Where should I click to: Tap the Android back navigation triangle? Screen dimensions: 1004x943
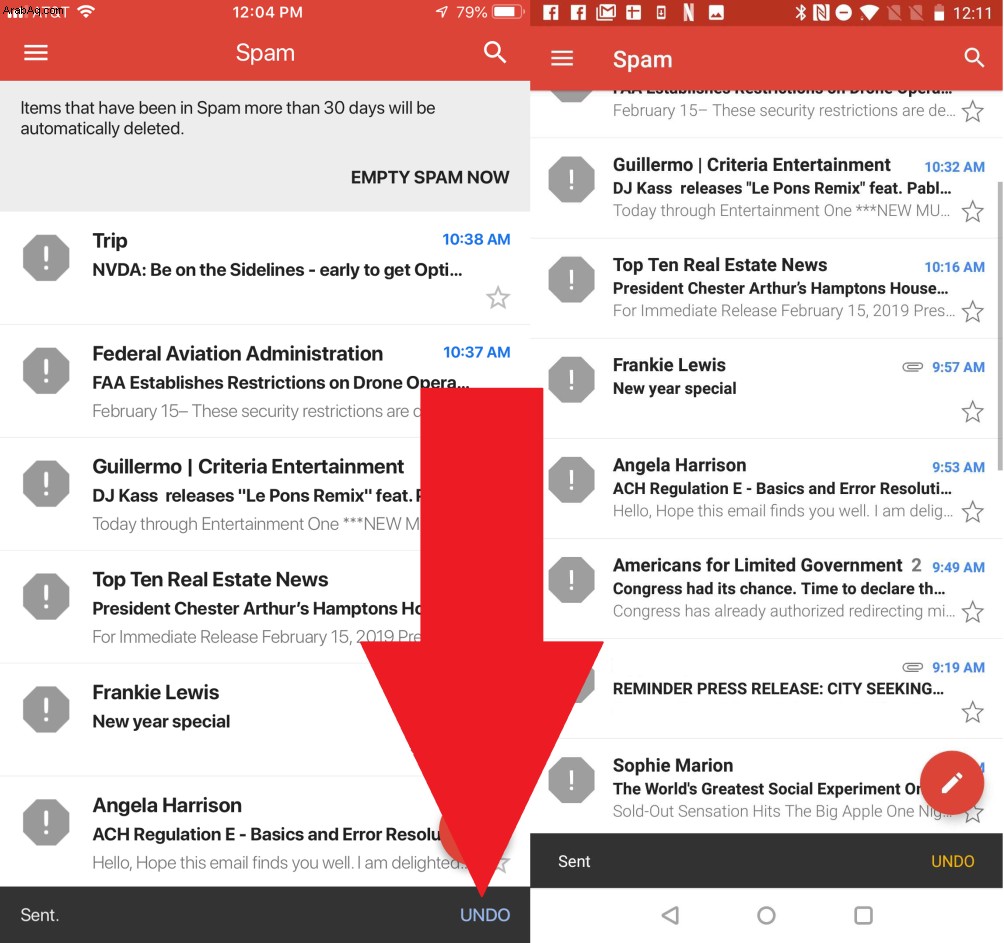[670, 915]
